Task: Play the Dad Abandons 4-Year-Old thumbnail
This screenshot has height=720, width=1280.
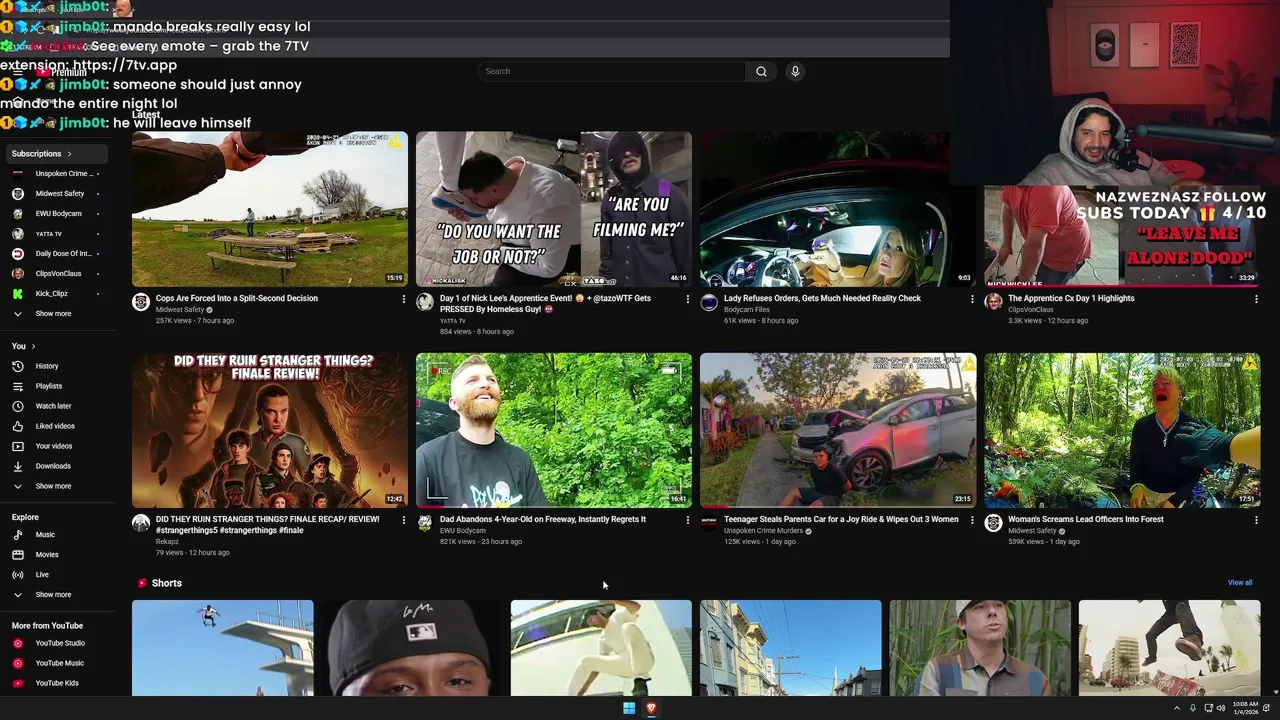Action: click(554, 430)
